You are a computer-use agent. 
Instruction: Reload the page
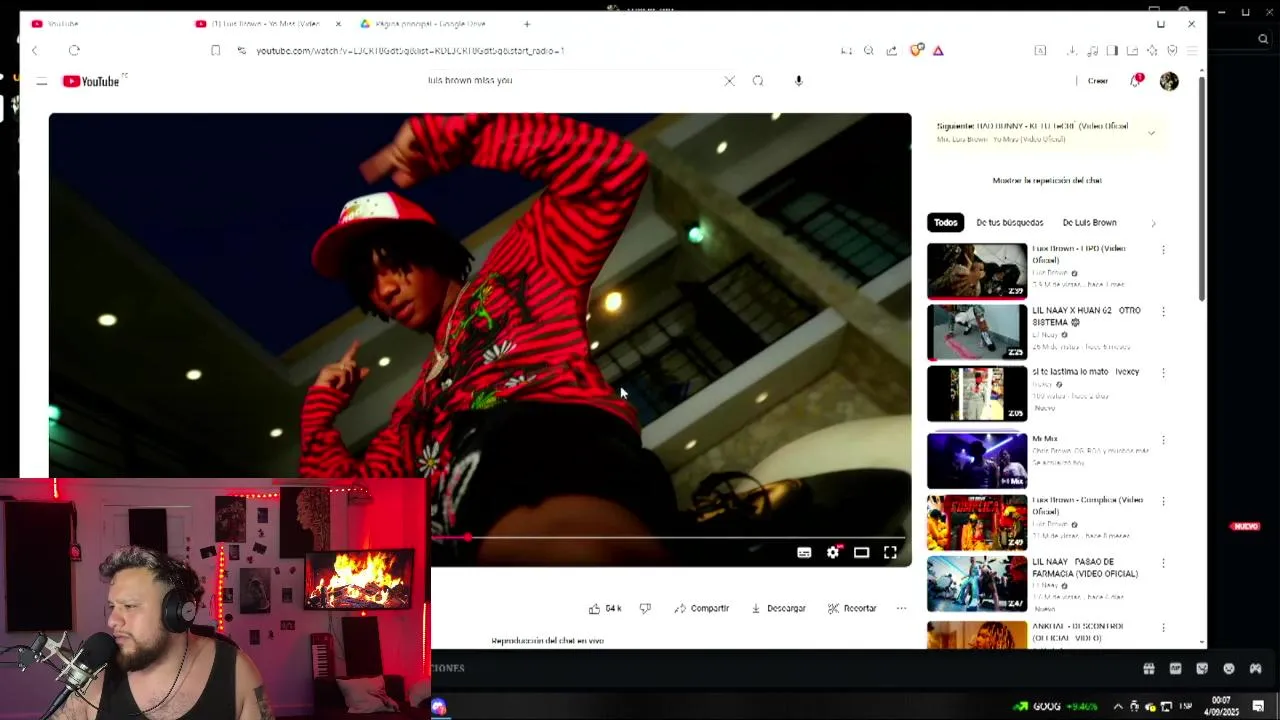click(74, 50)
